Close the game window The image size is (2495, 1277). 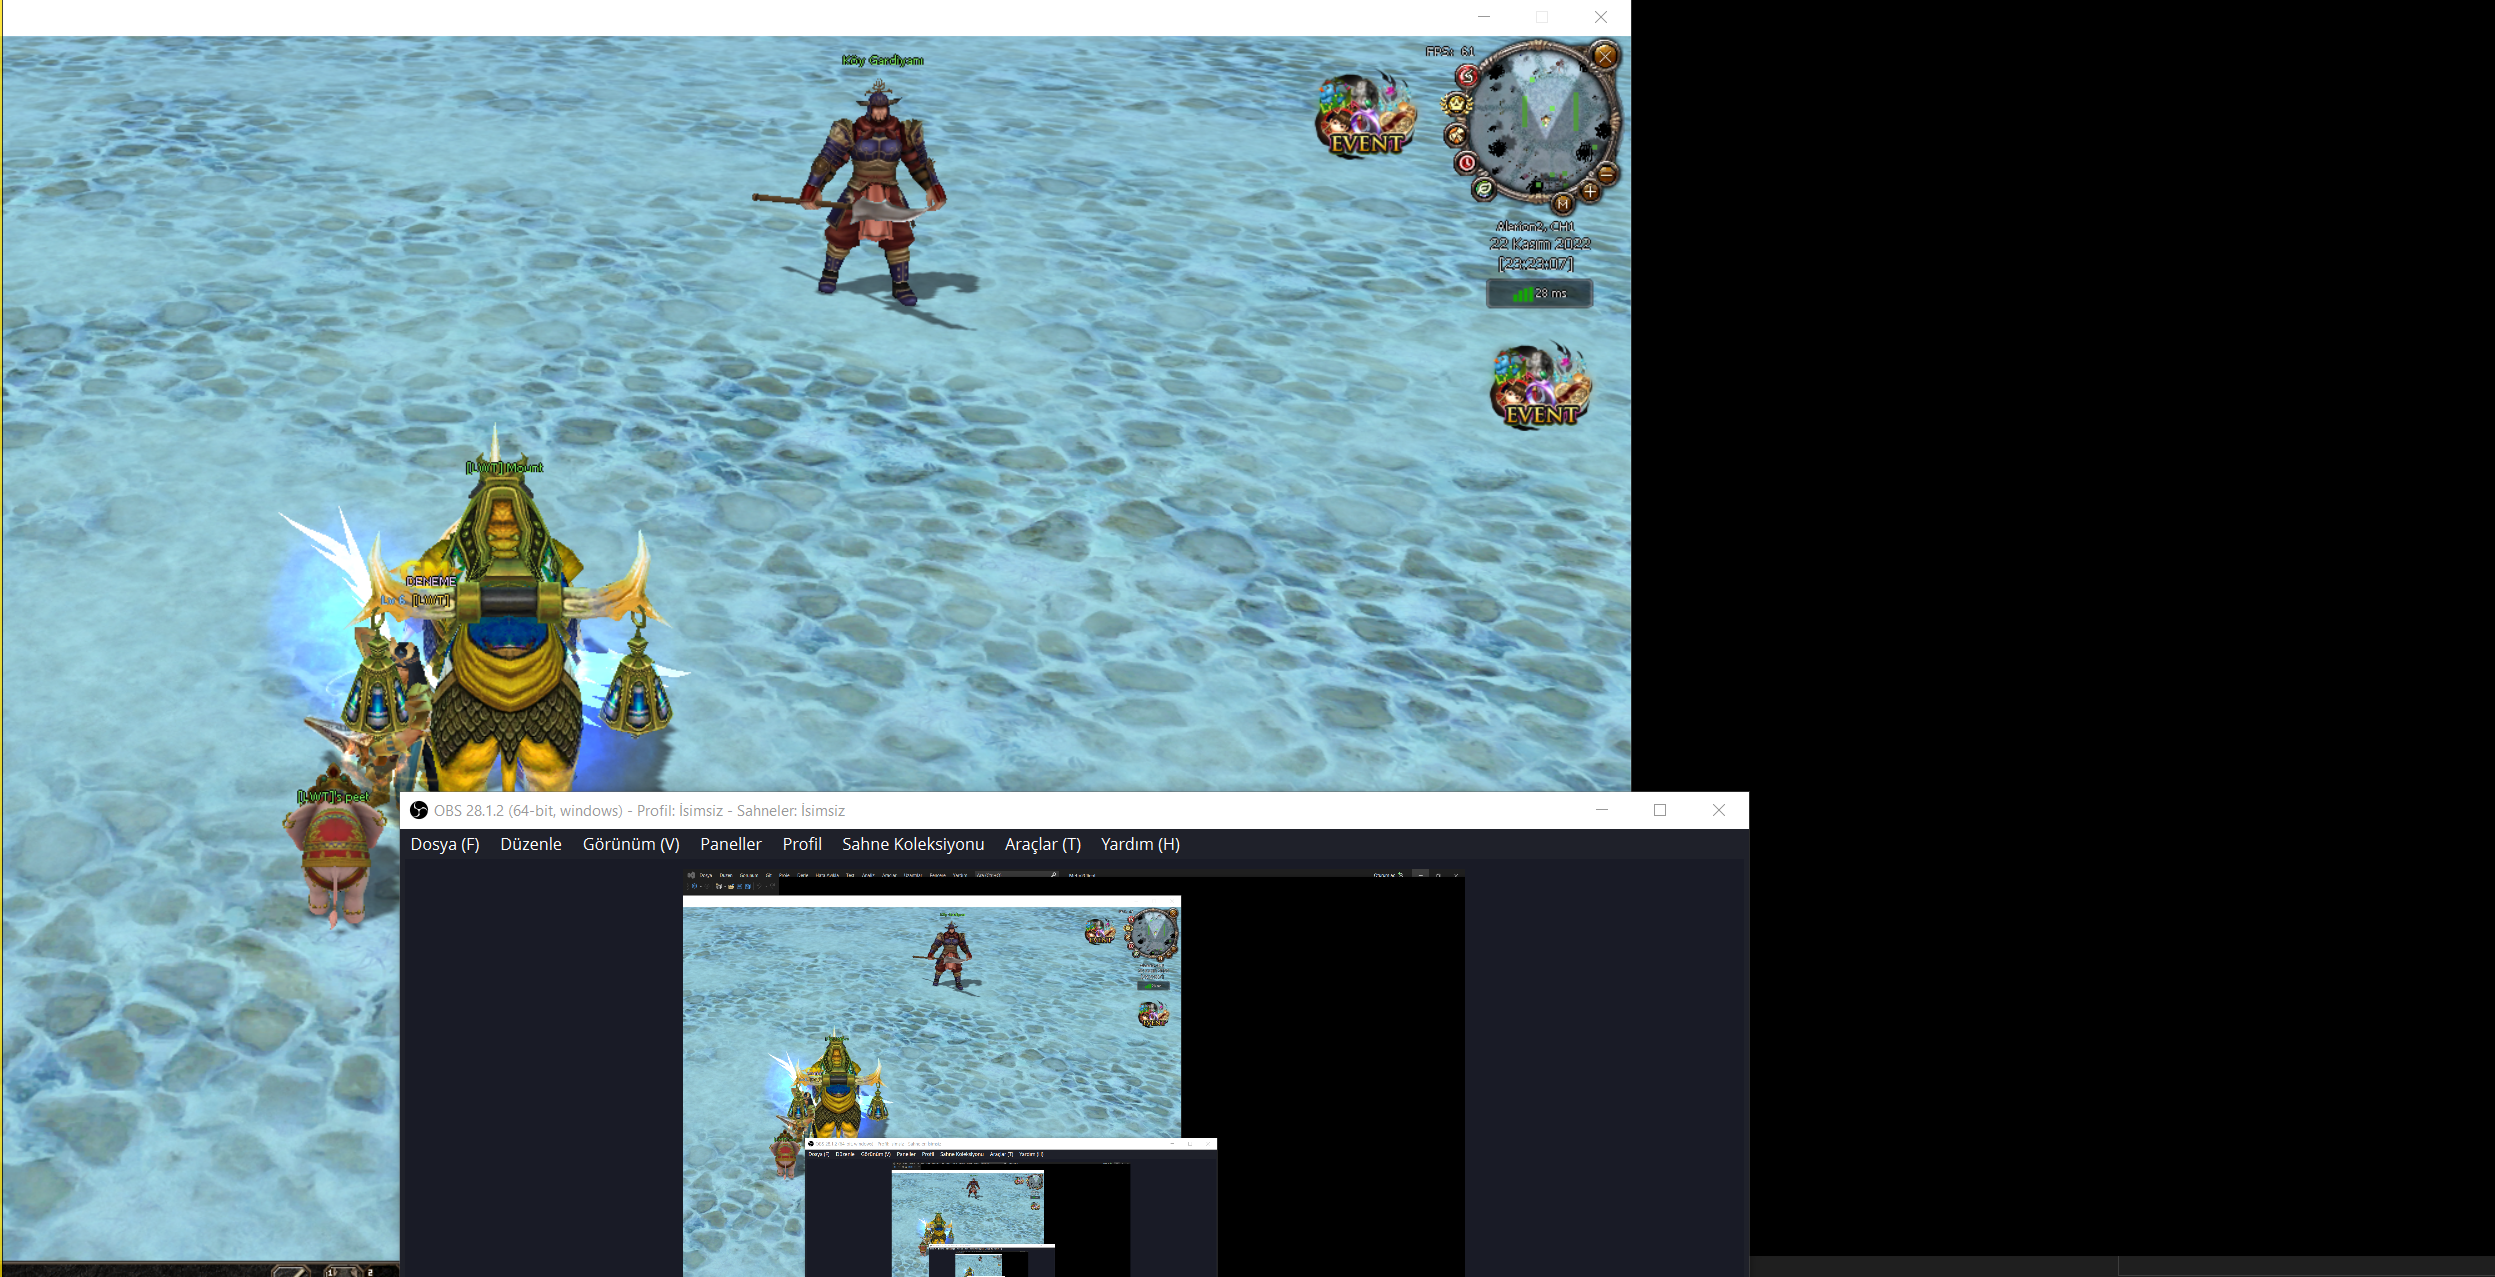tap(1601, 17)
